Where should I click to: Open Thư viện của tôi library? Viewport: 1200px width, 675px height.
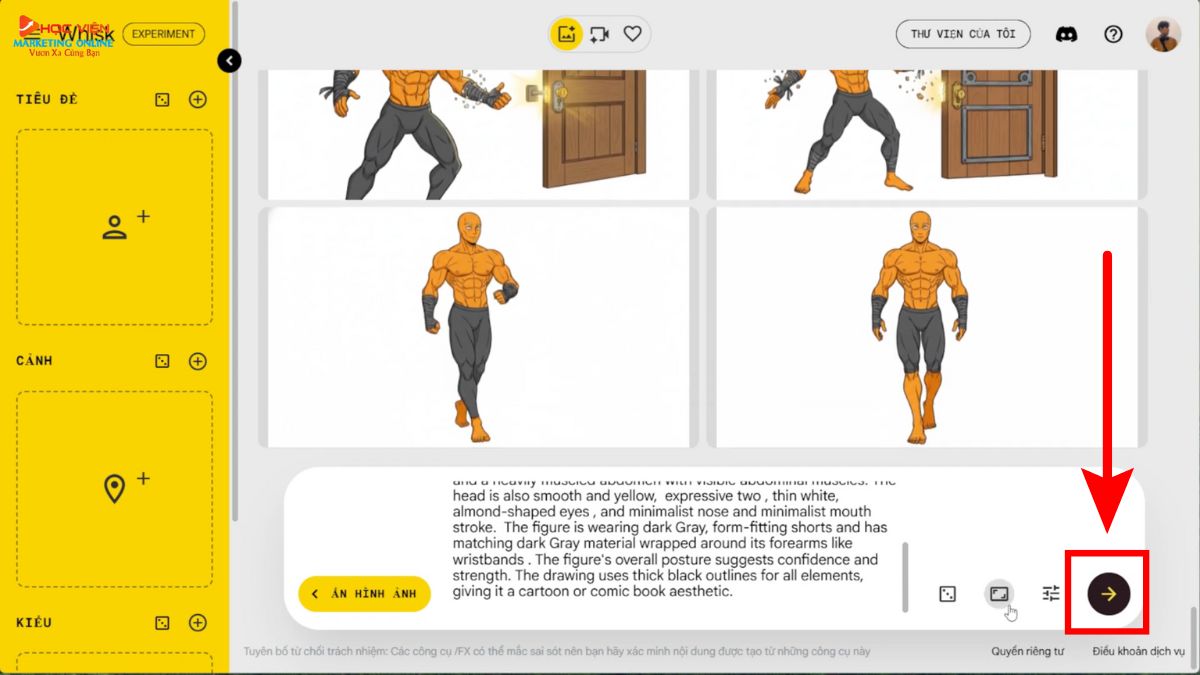(963, 34)
